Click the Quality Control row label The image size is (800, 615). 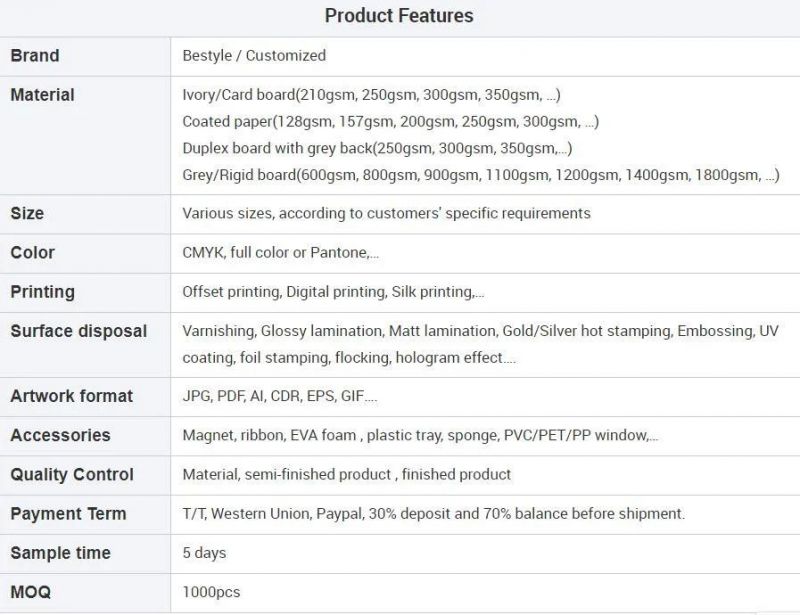coord(72,474)
